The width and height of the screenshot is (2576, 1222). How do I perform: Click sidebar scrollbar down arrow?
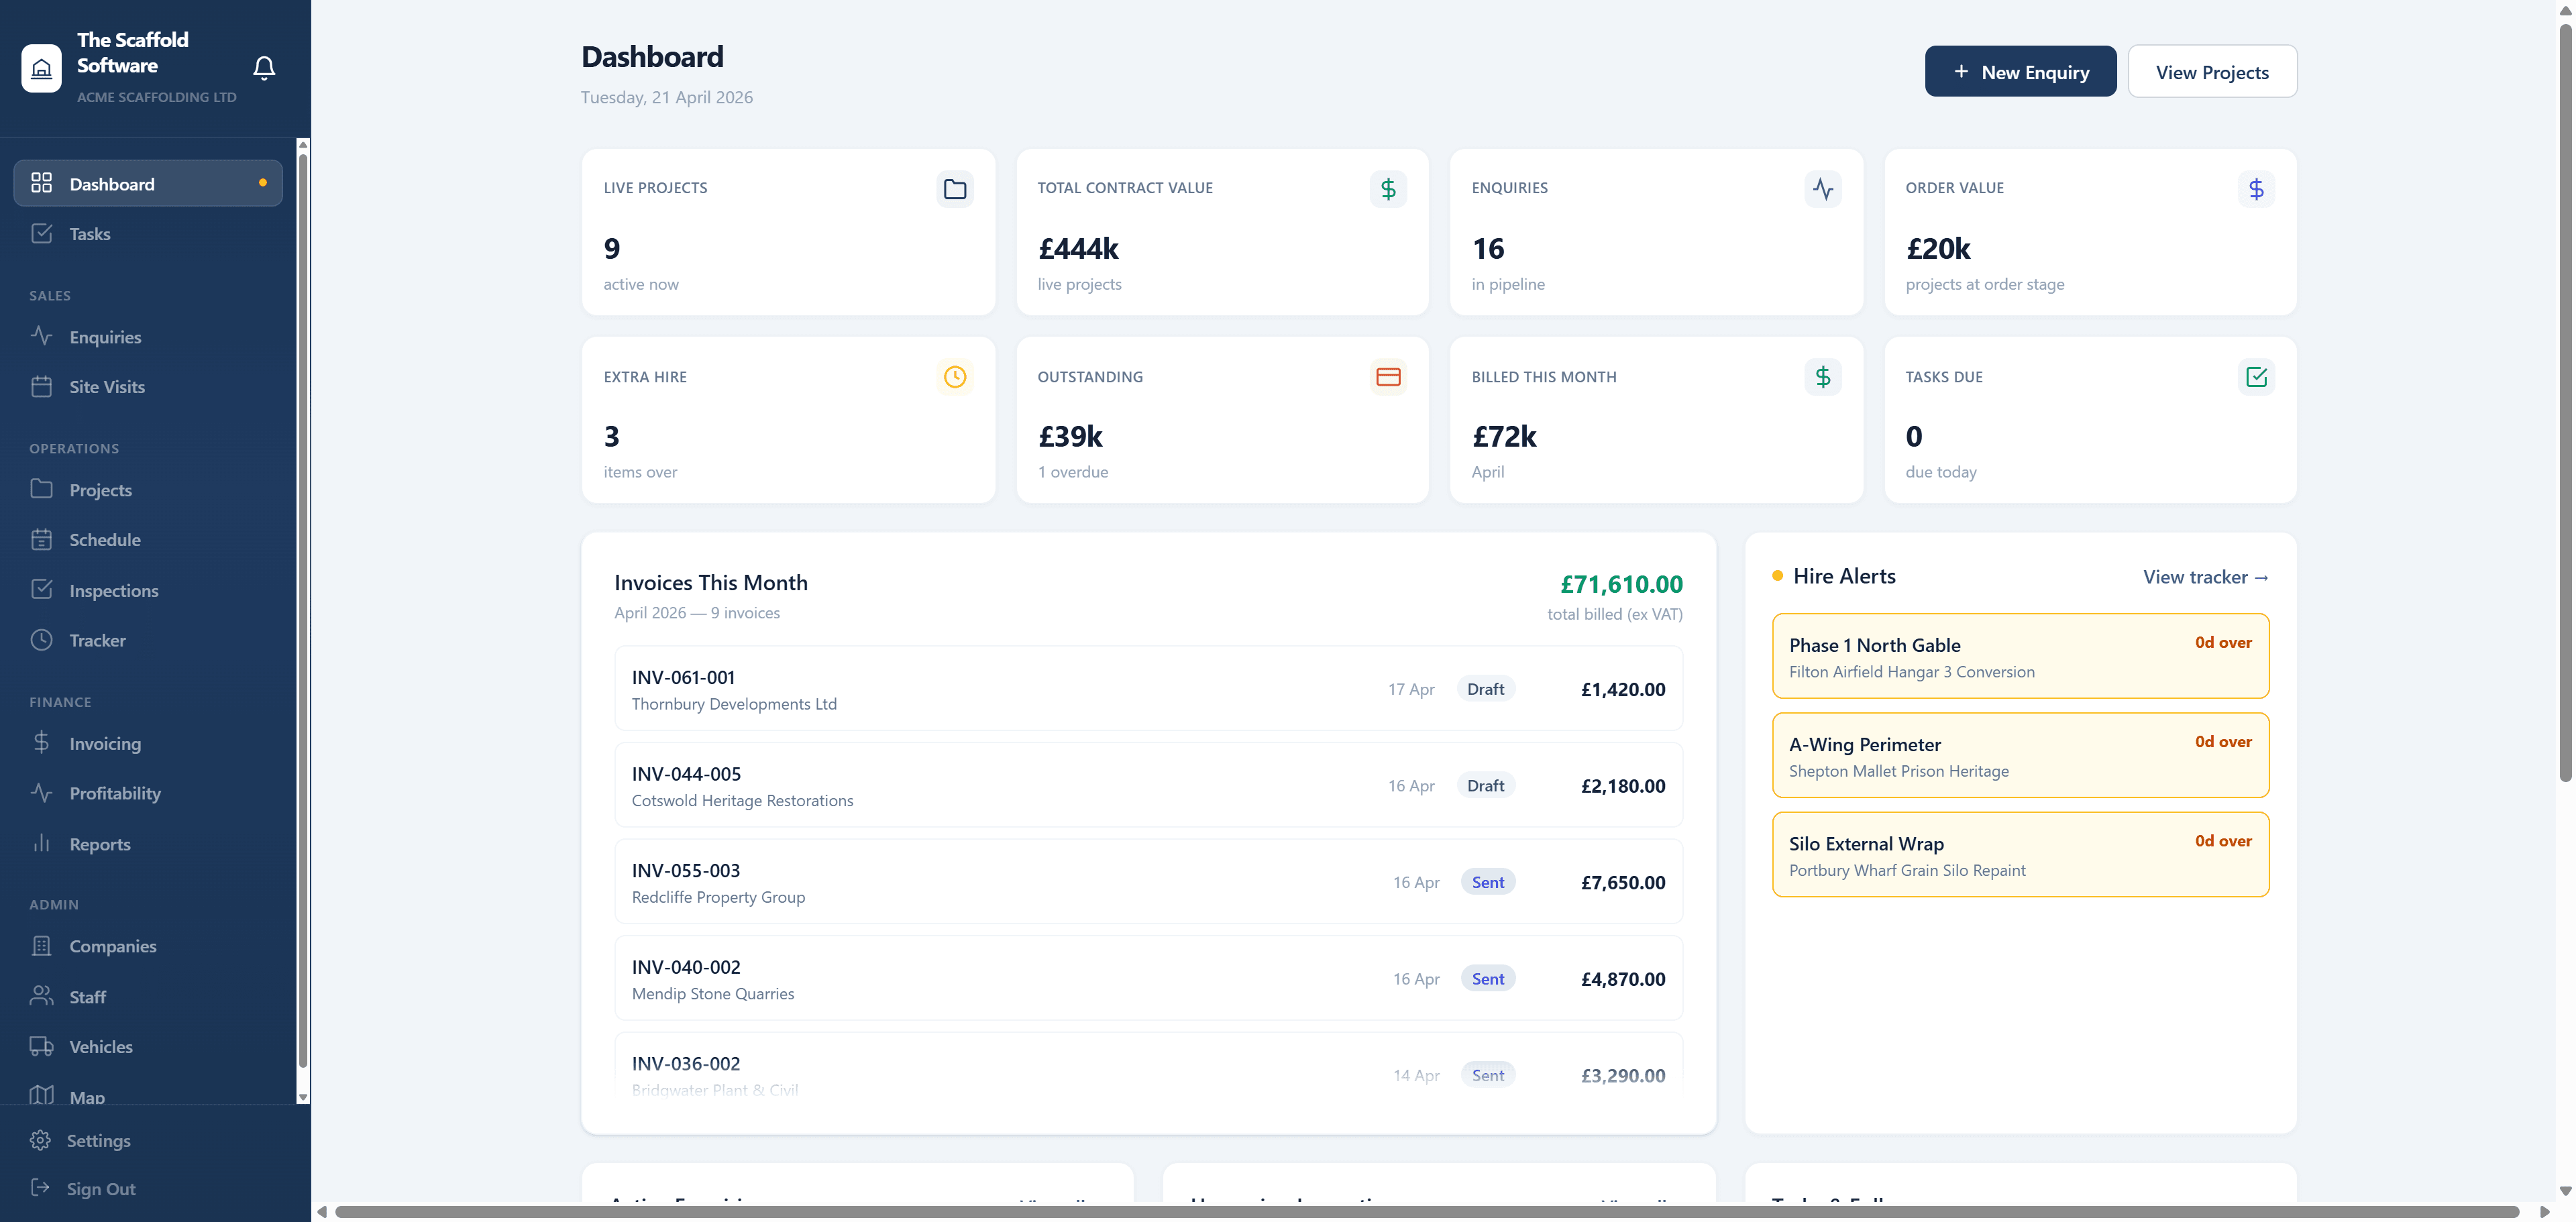click(303, 1097)
